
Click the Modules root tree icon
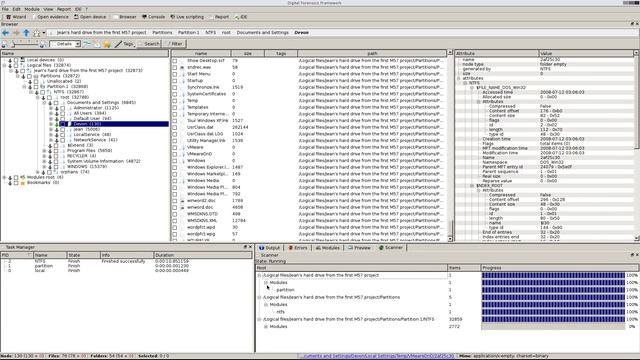click(23, 177)
